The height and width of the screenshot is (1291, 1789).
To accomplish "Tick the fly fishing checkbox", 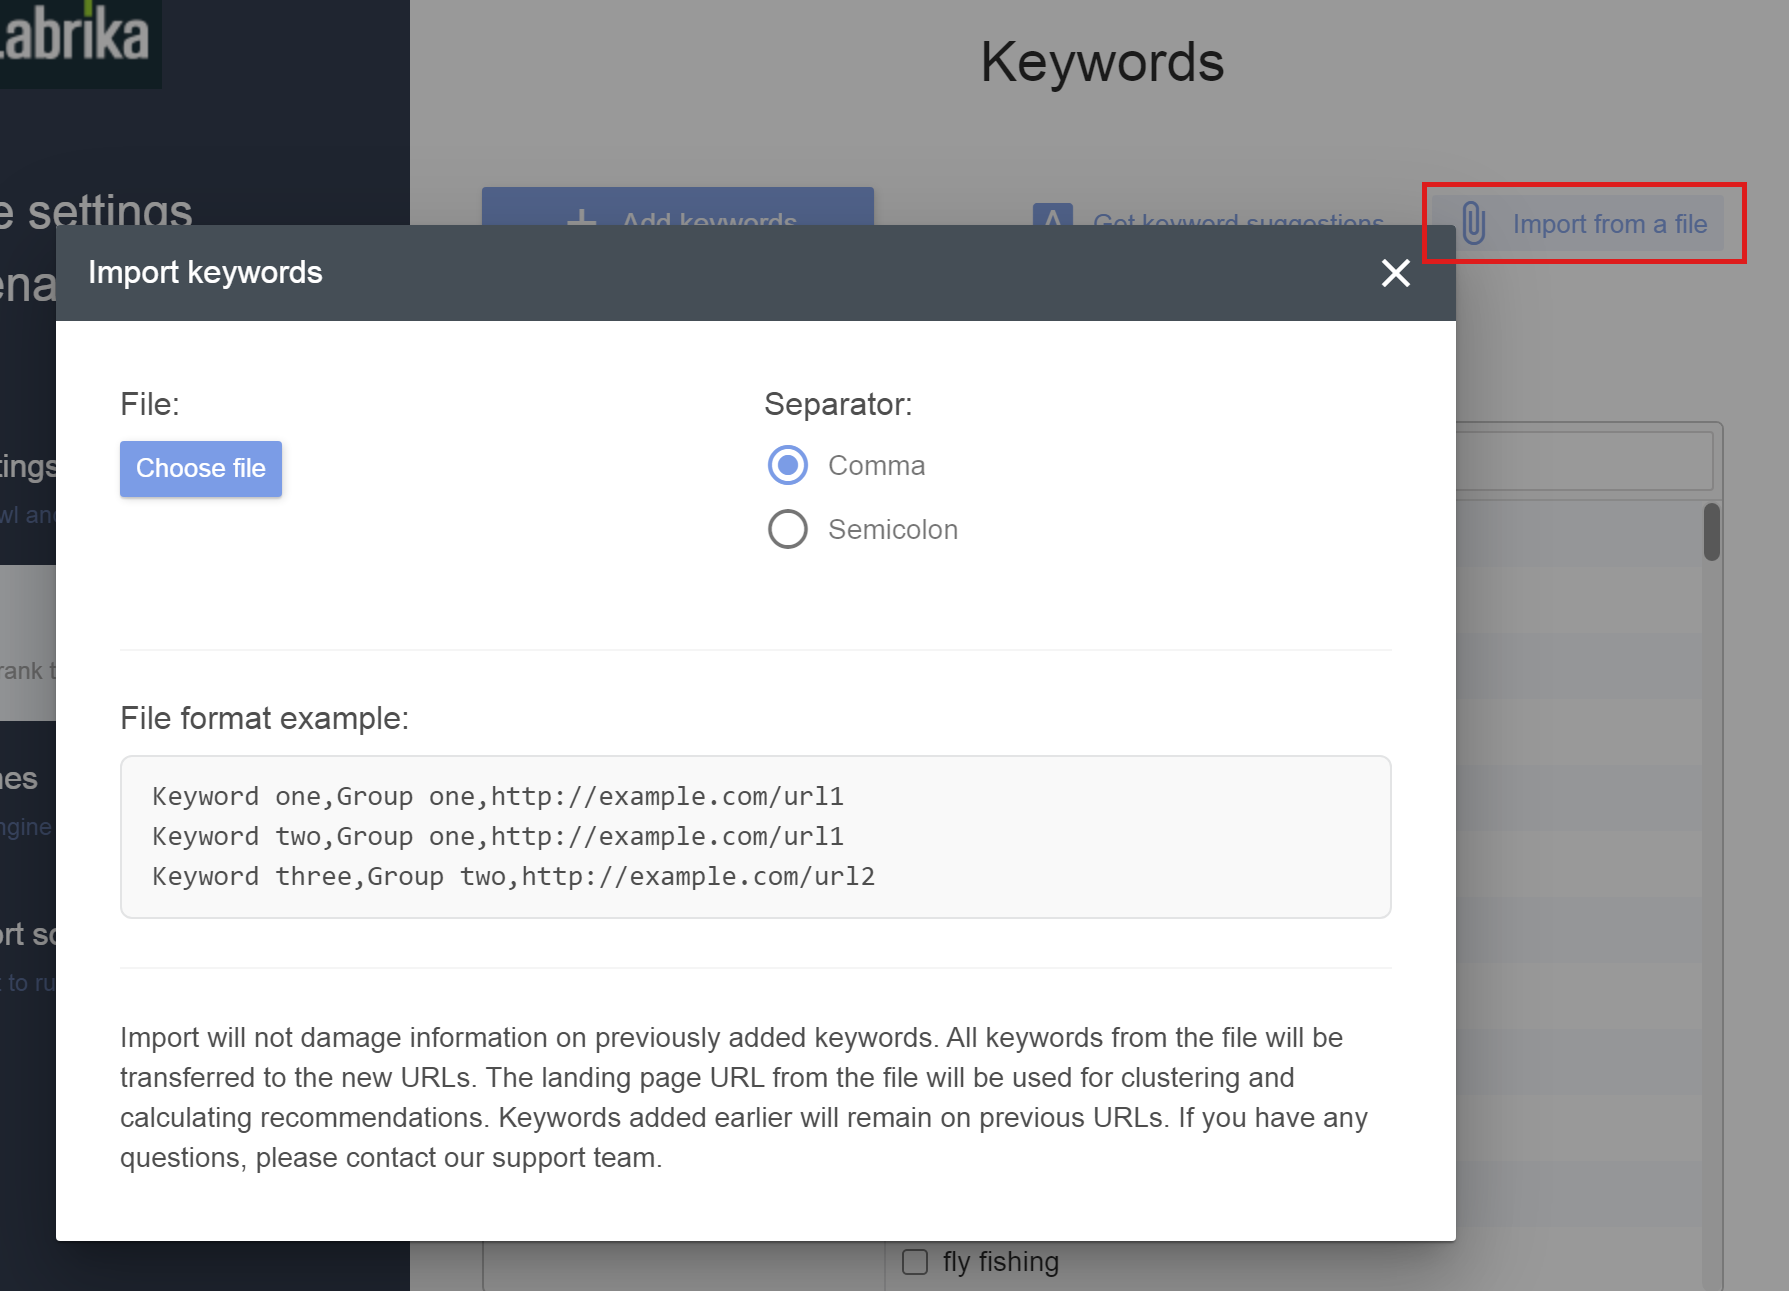I will coord(915,1262).
